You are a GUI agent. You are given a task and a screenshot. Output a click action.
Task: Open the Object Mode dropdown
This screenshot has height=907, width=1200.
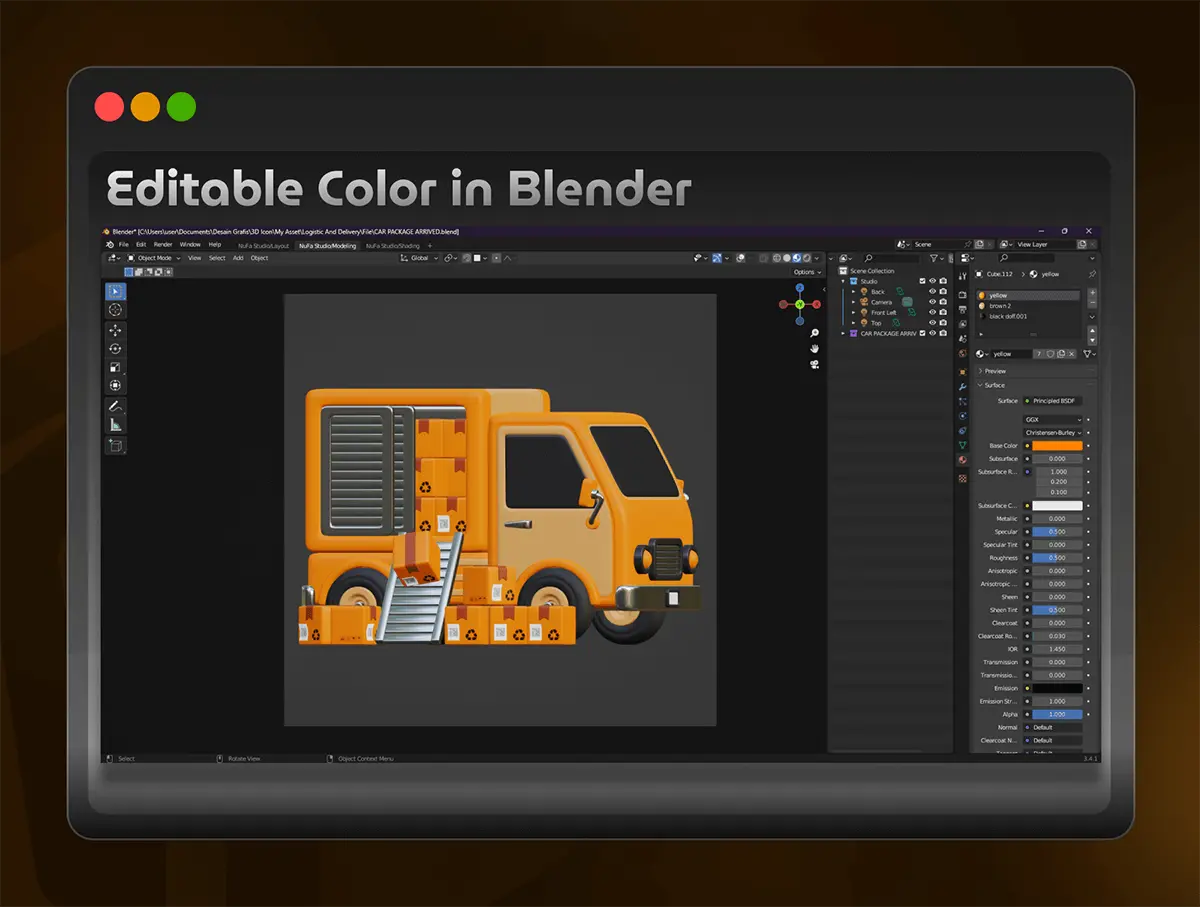coord(153,258)
